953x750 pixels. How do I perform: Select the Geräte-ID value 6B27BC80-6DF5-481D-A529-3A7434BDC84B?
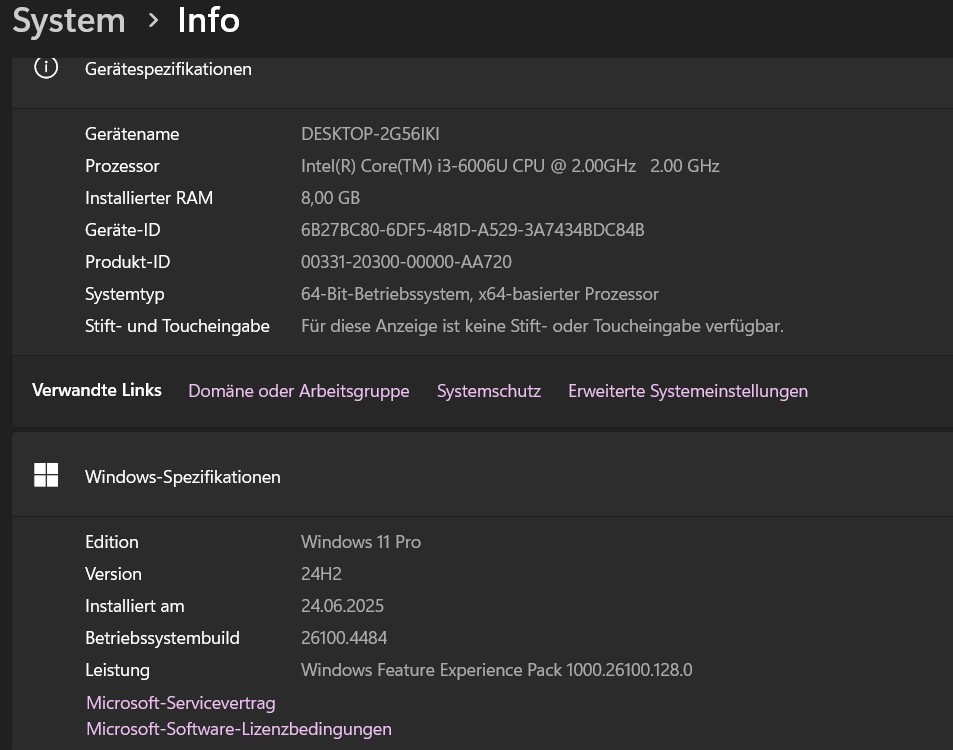(x=472, y=230)
